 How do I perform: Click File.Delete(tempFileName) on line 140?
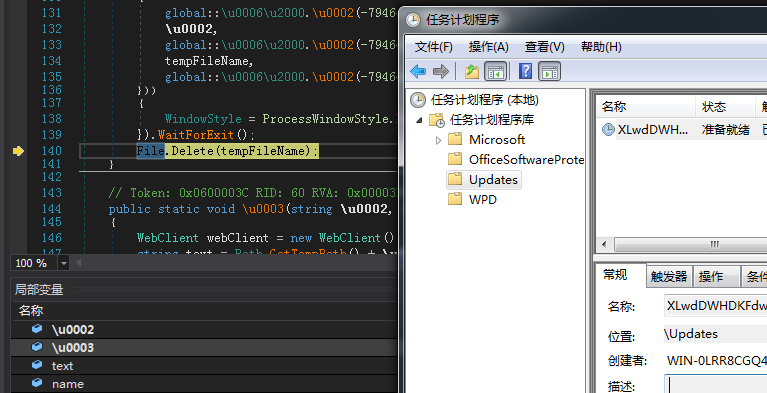(x=227, y=151)
